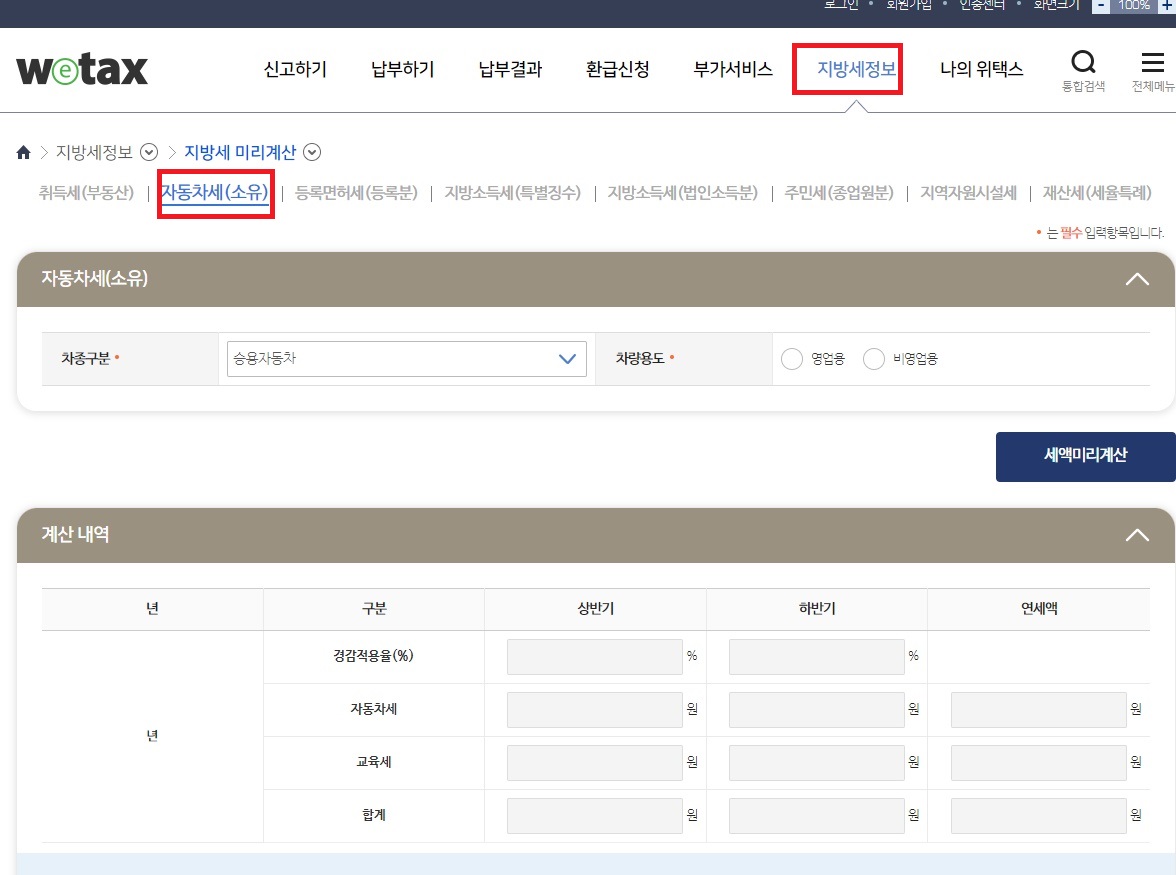
Task: Click the 세액미리계산 button
Action: [1085, 456]
